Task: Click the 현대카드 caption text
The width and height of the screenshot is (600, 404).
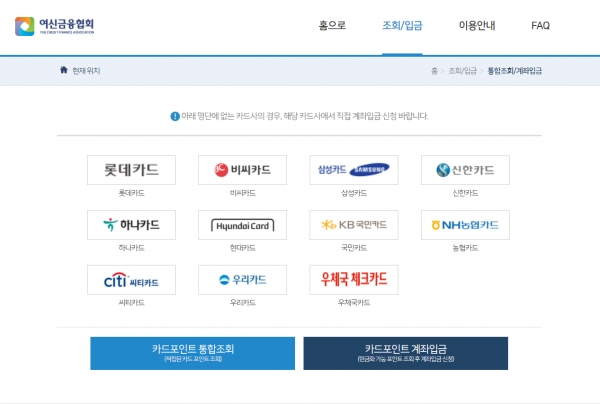Action: [242, 248]
